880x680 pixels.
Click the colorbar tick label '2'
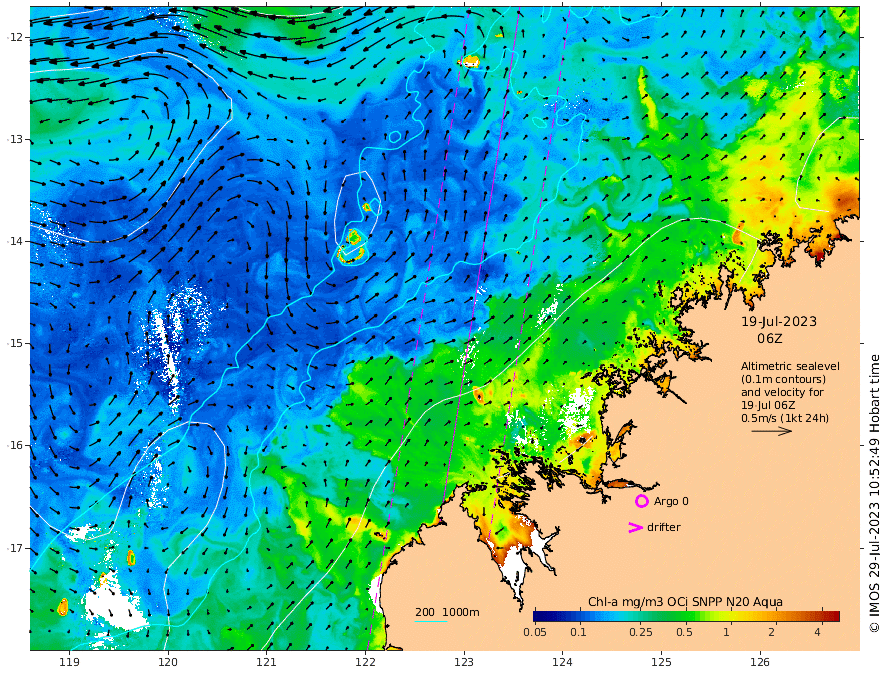click(x=772, y=632)
